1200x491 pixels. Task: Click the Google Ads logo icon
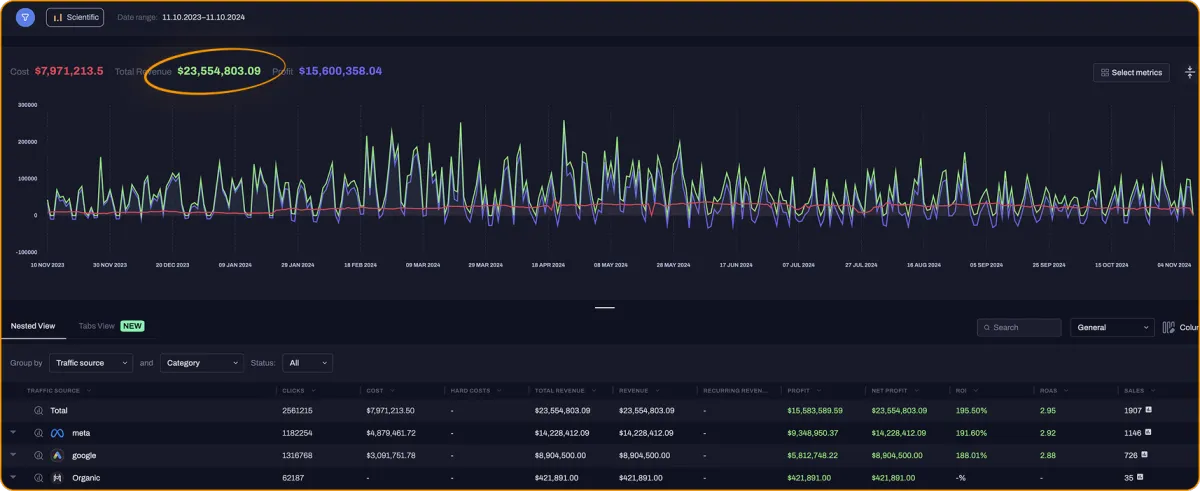coord(58,455)
